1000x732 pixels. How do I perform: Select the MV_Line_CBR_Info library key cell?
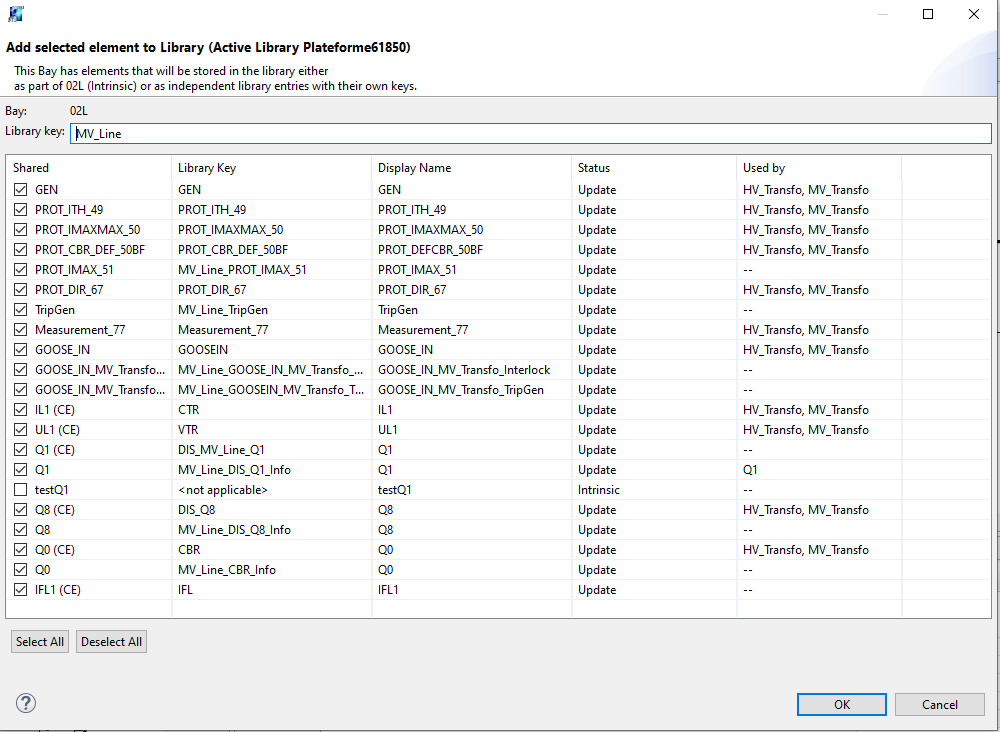pyautogui.click(x=227, y=570)
